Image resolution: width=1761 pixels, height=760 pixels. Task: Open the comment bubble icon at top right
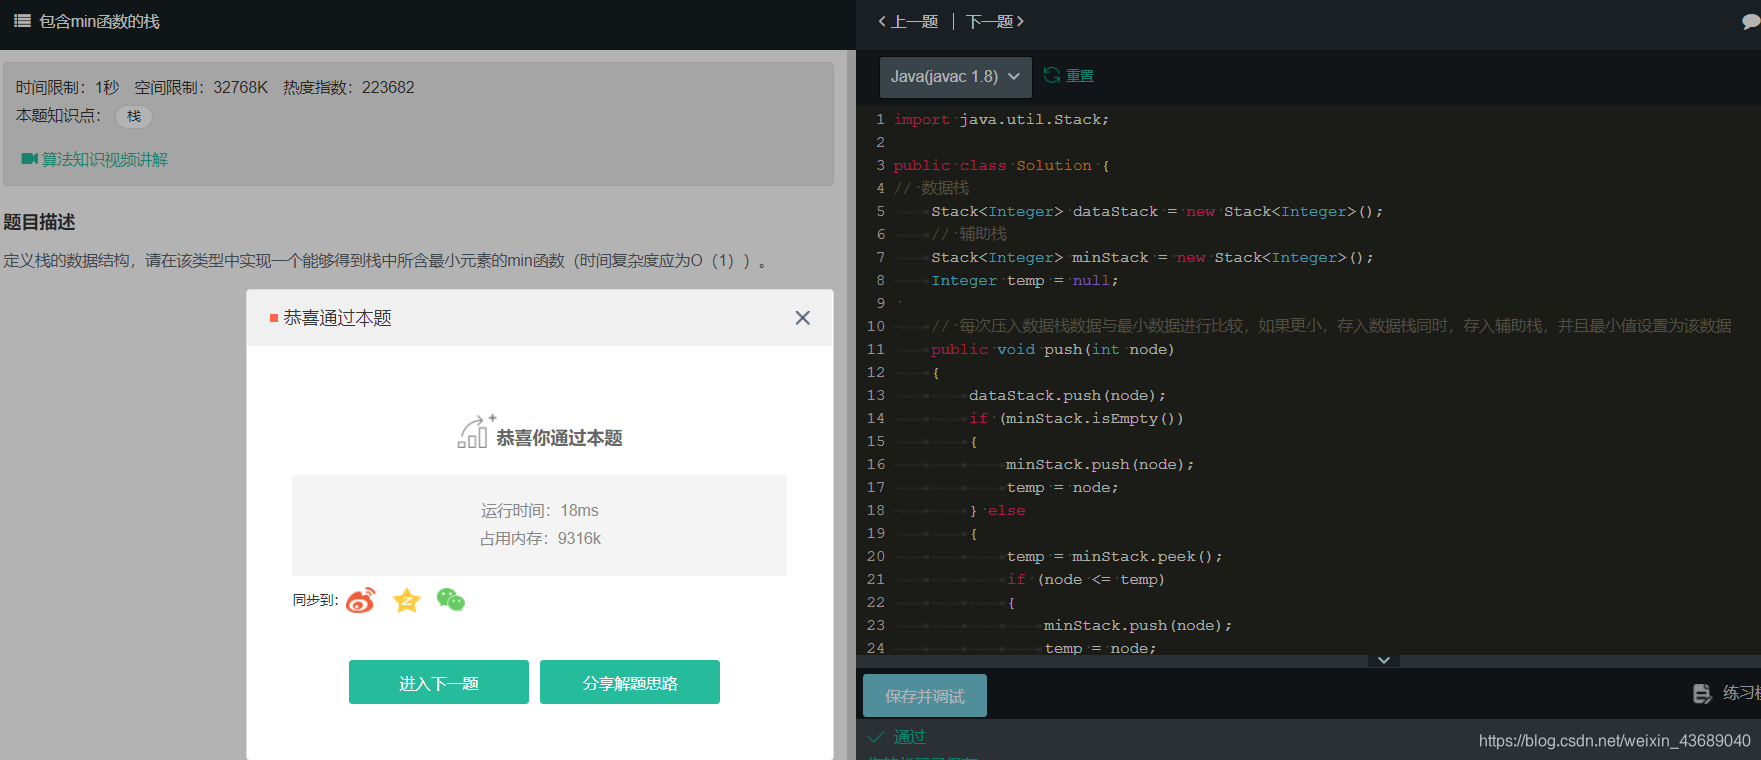[x=1751, y=21]
